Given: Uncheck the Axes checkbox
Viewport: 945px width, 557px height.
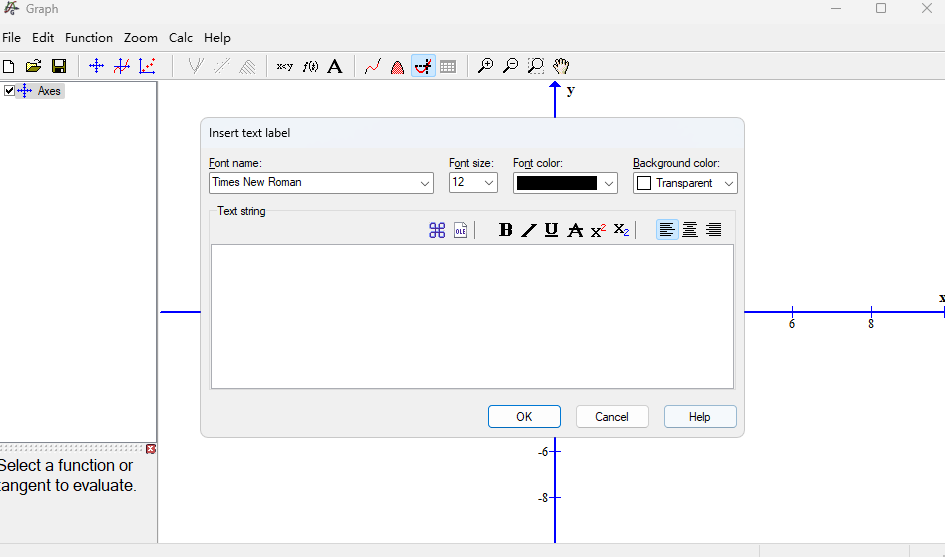Looking at the screenshot, I should click(10, 91).
